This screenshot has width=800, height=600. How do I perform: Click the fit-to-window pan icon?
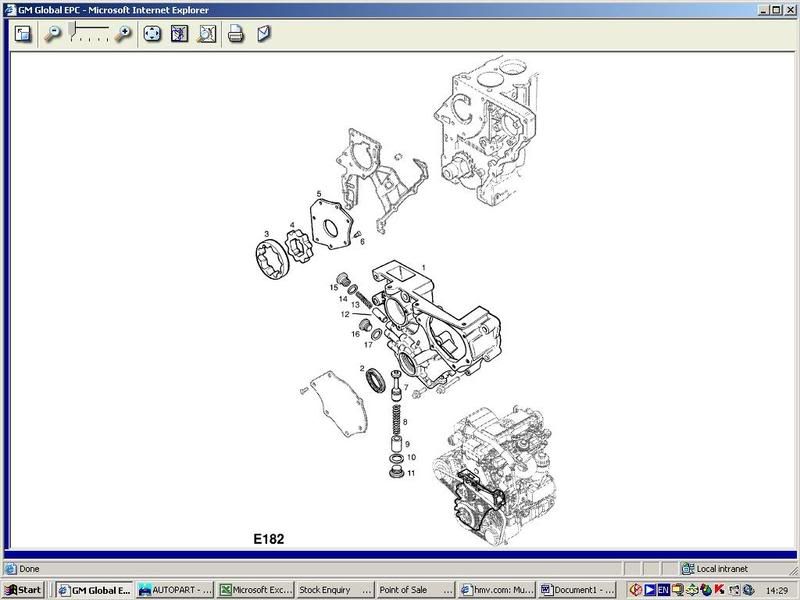pyautogui.click(x=152, y=34)
